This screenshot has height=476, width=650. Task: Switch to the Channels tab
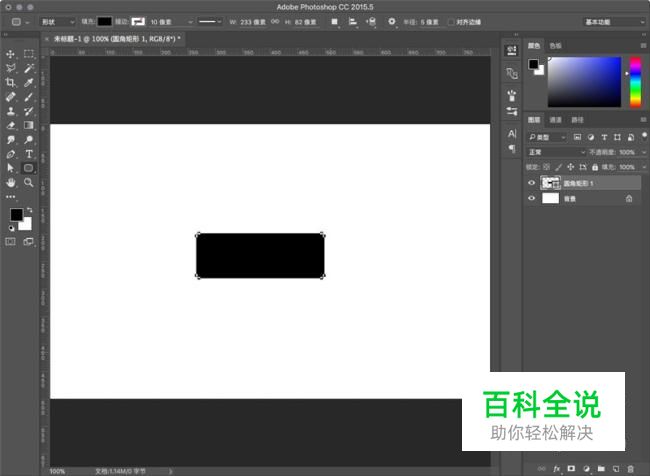[555, 120]
